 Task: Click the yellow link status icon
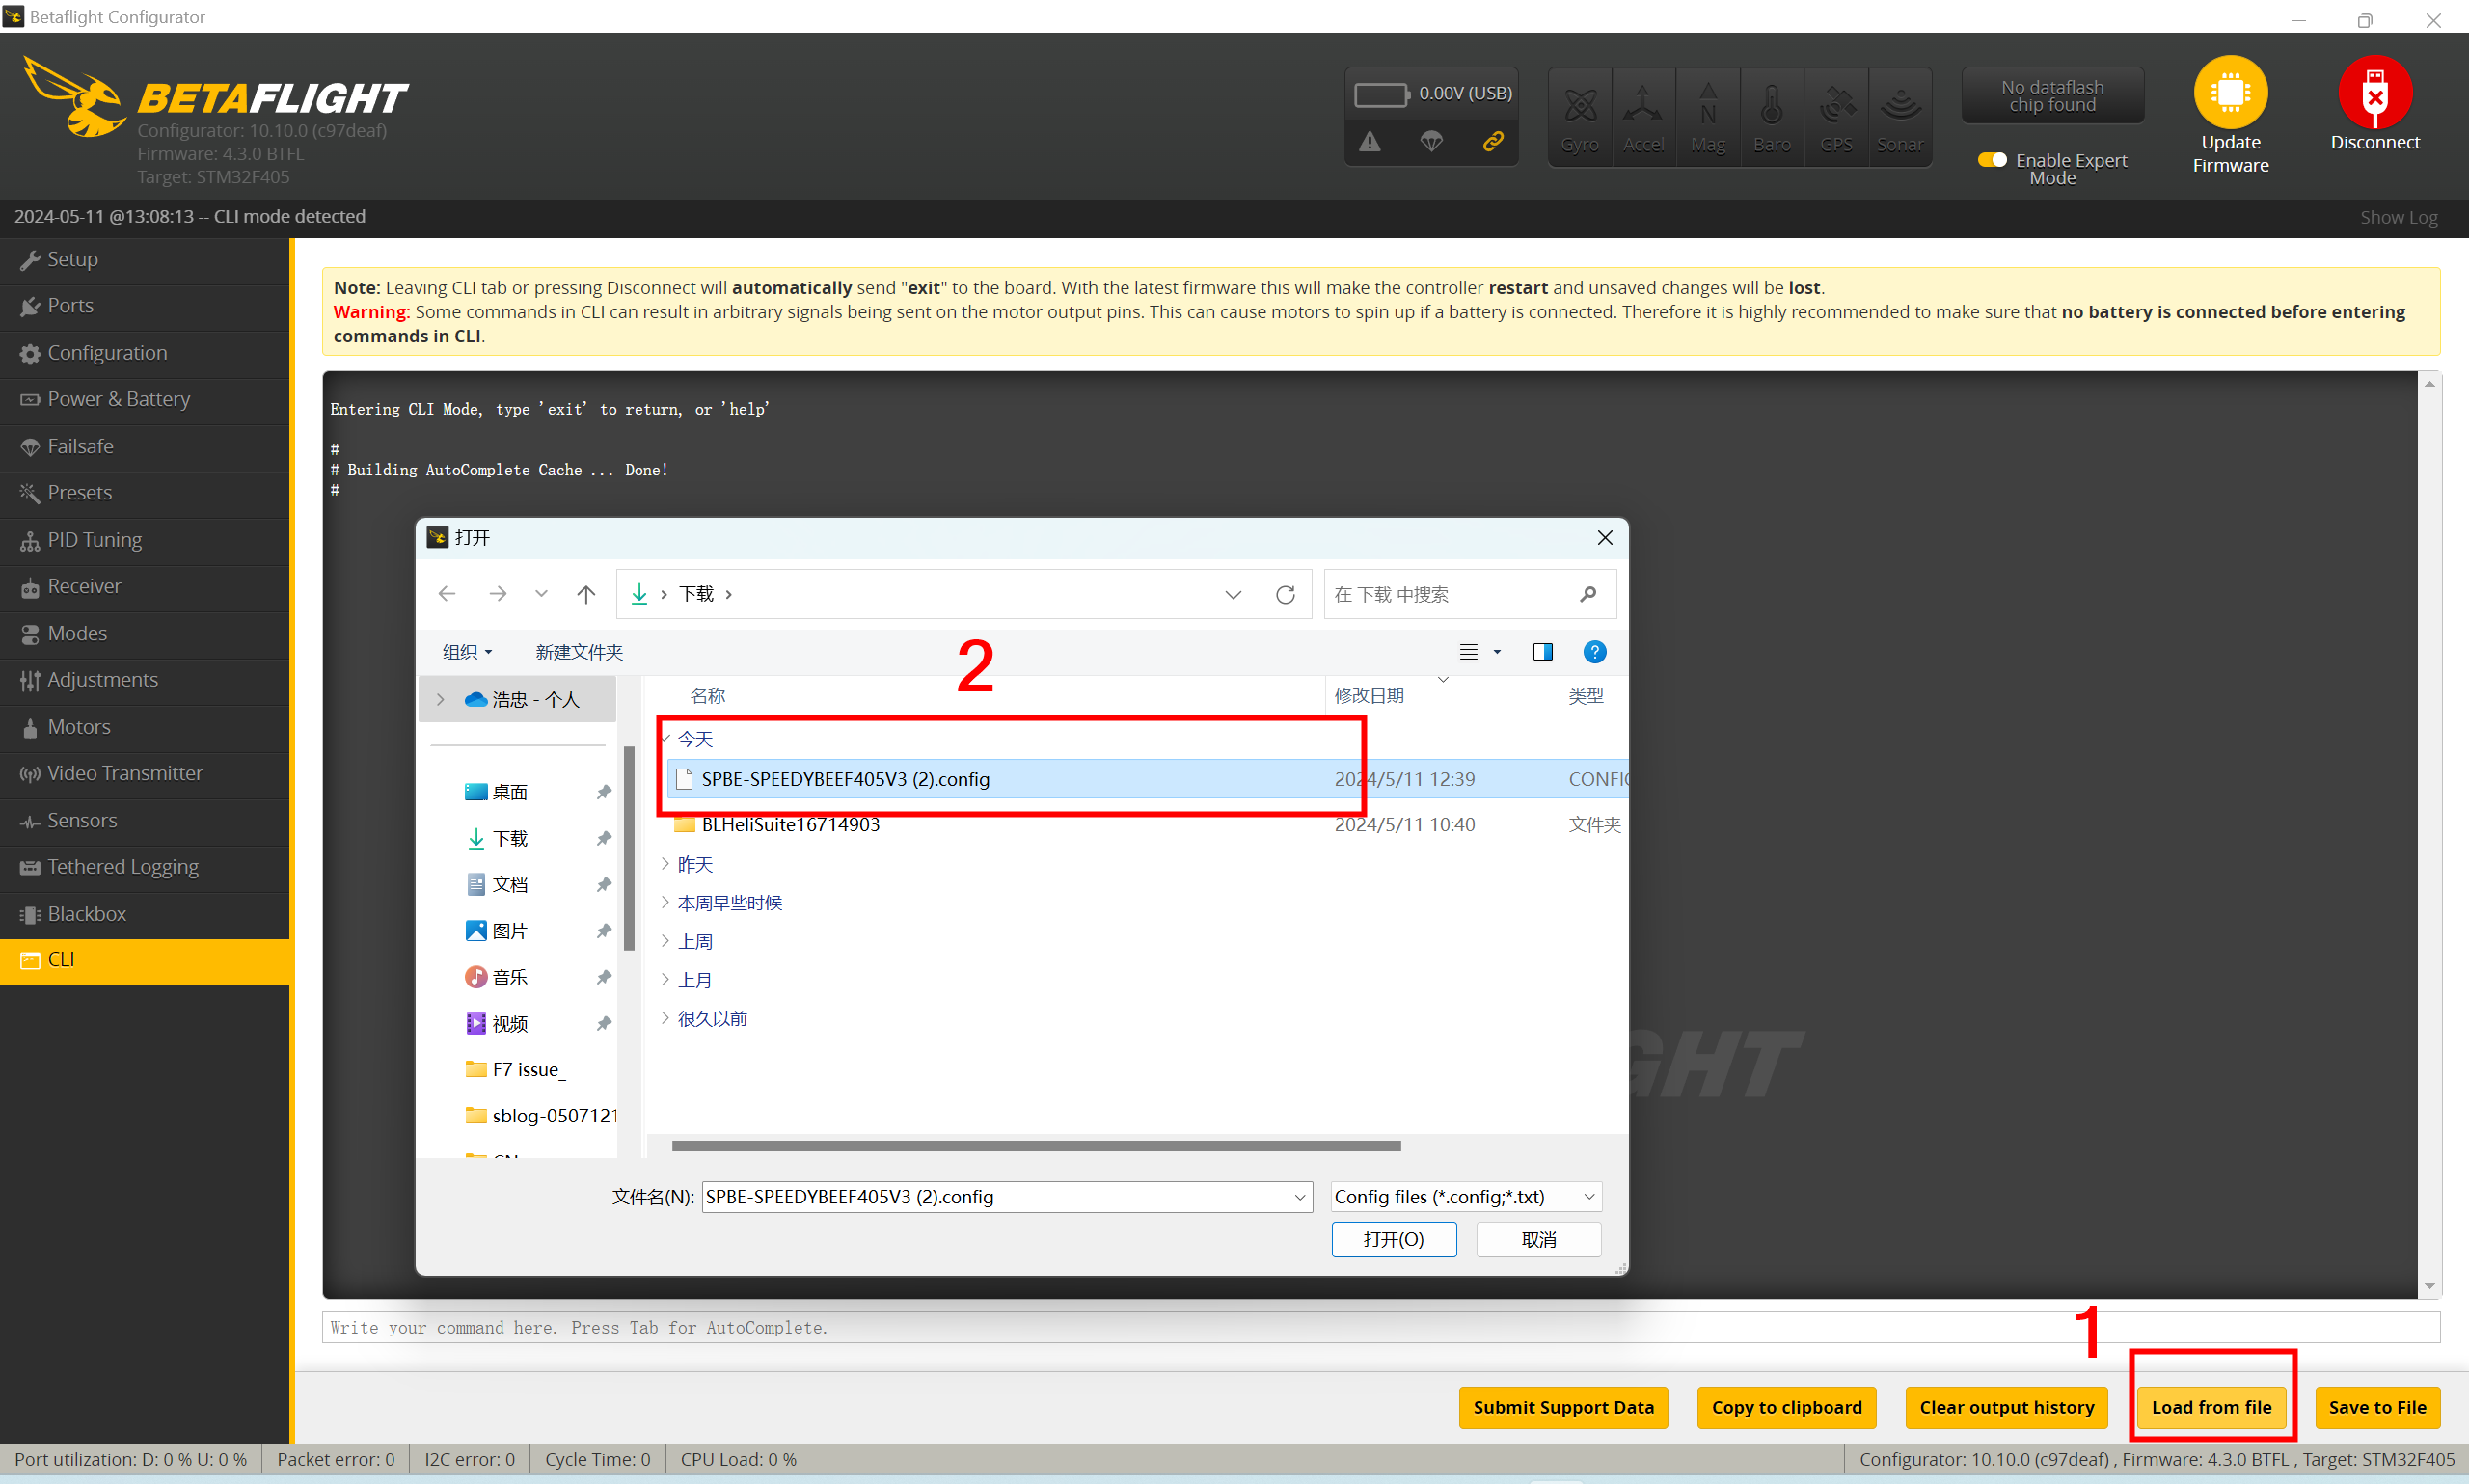(1492, 142)
